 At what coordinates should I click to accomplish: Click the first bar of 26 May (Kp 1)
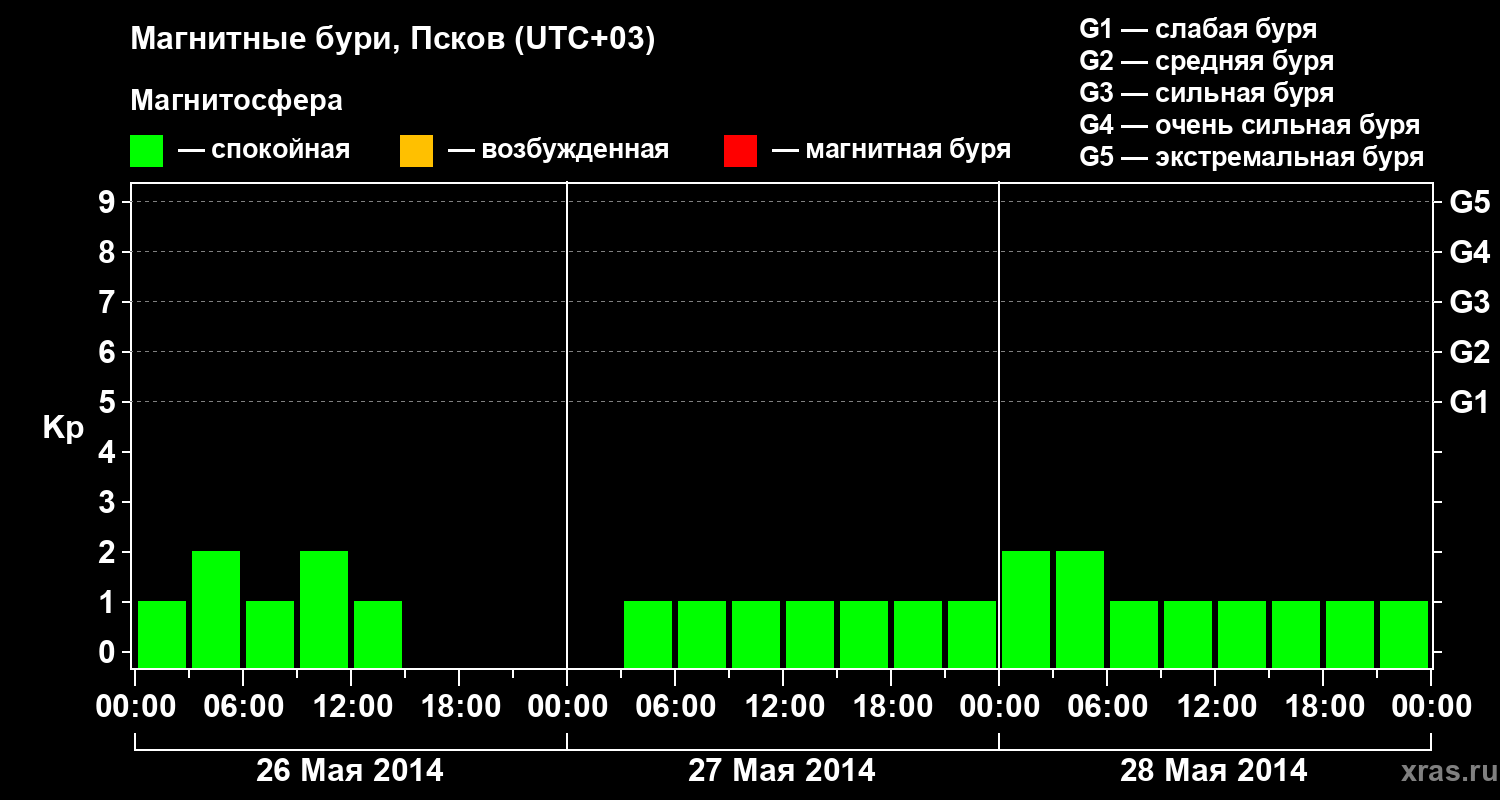[162, 634]
